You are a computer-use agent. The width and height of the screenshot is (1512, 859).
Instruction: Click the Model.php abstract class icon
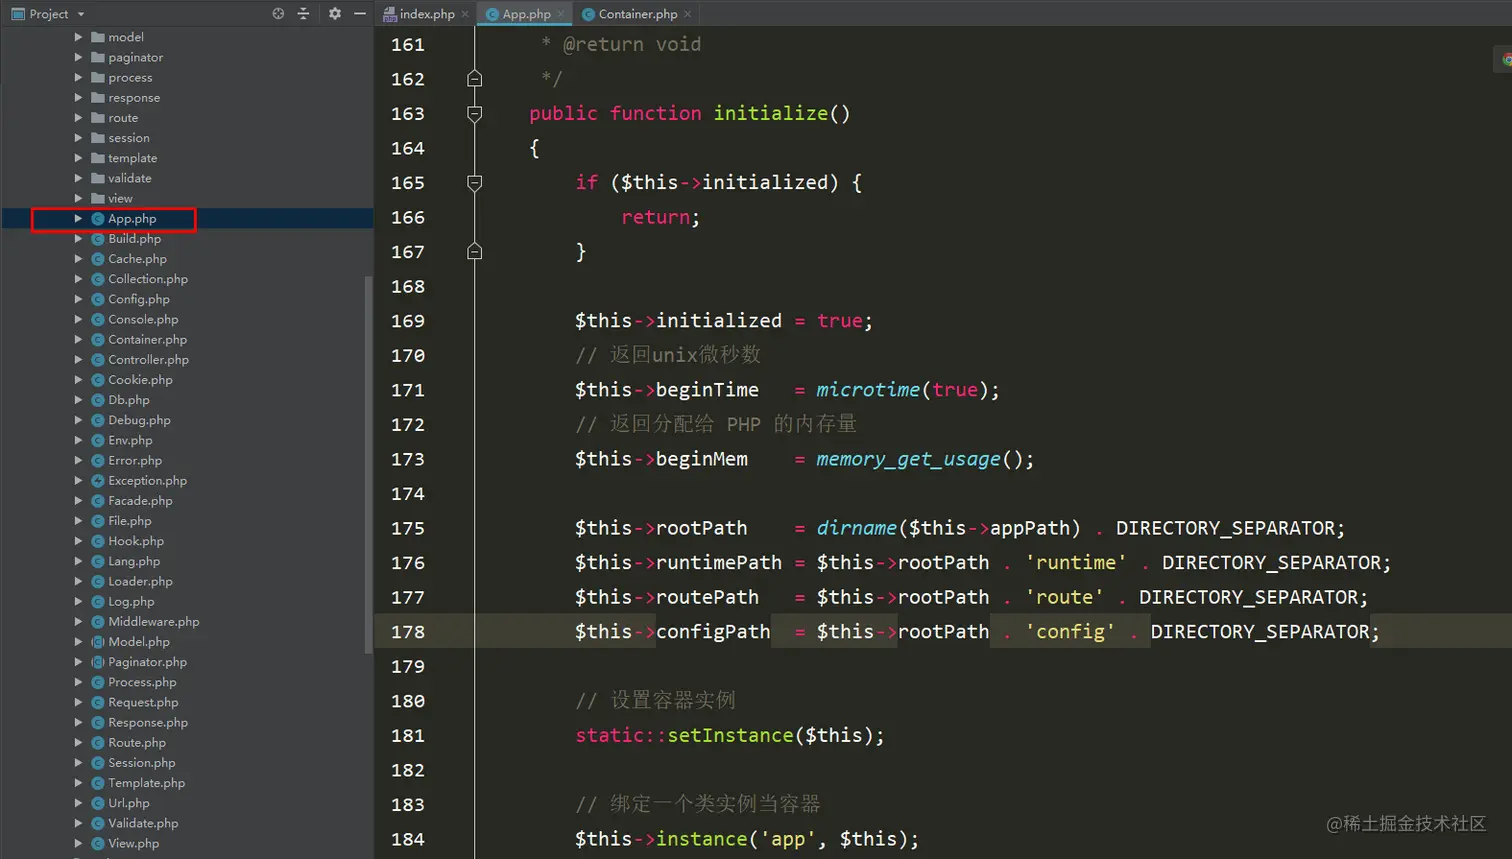point(98,642)
